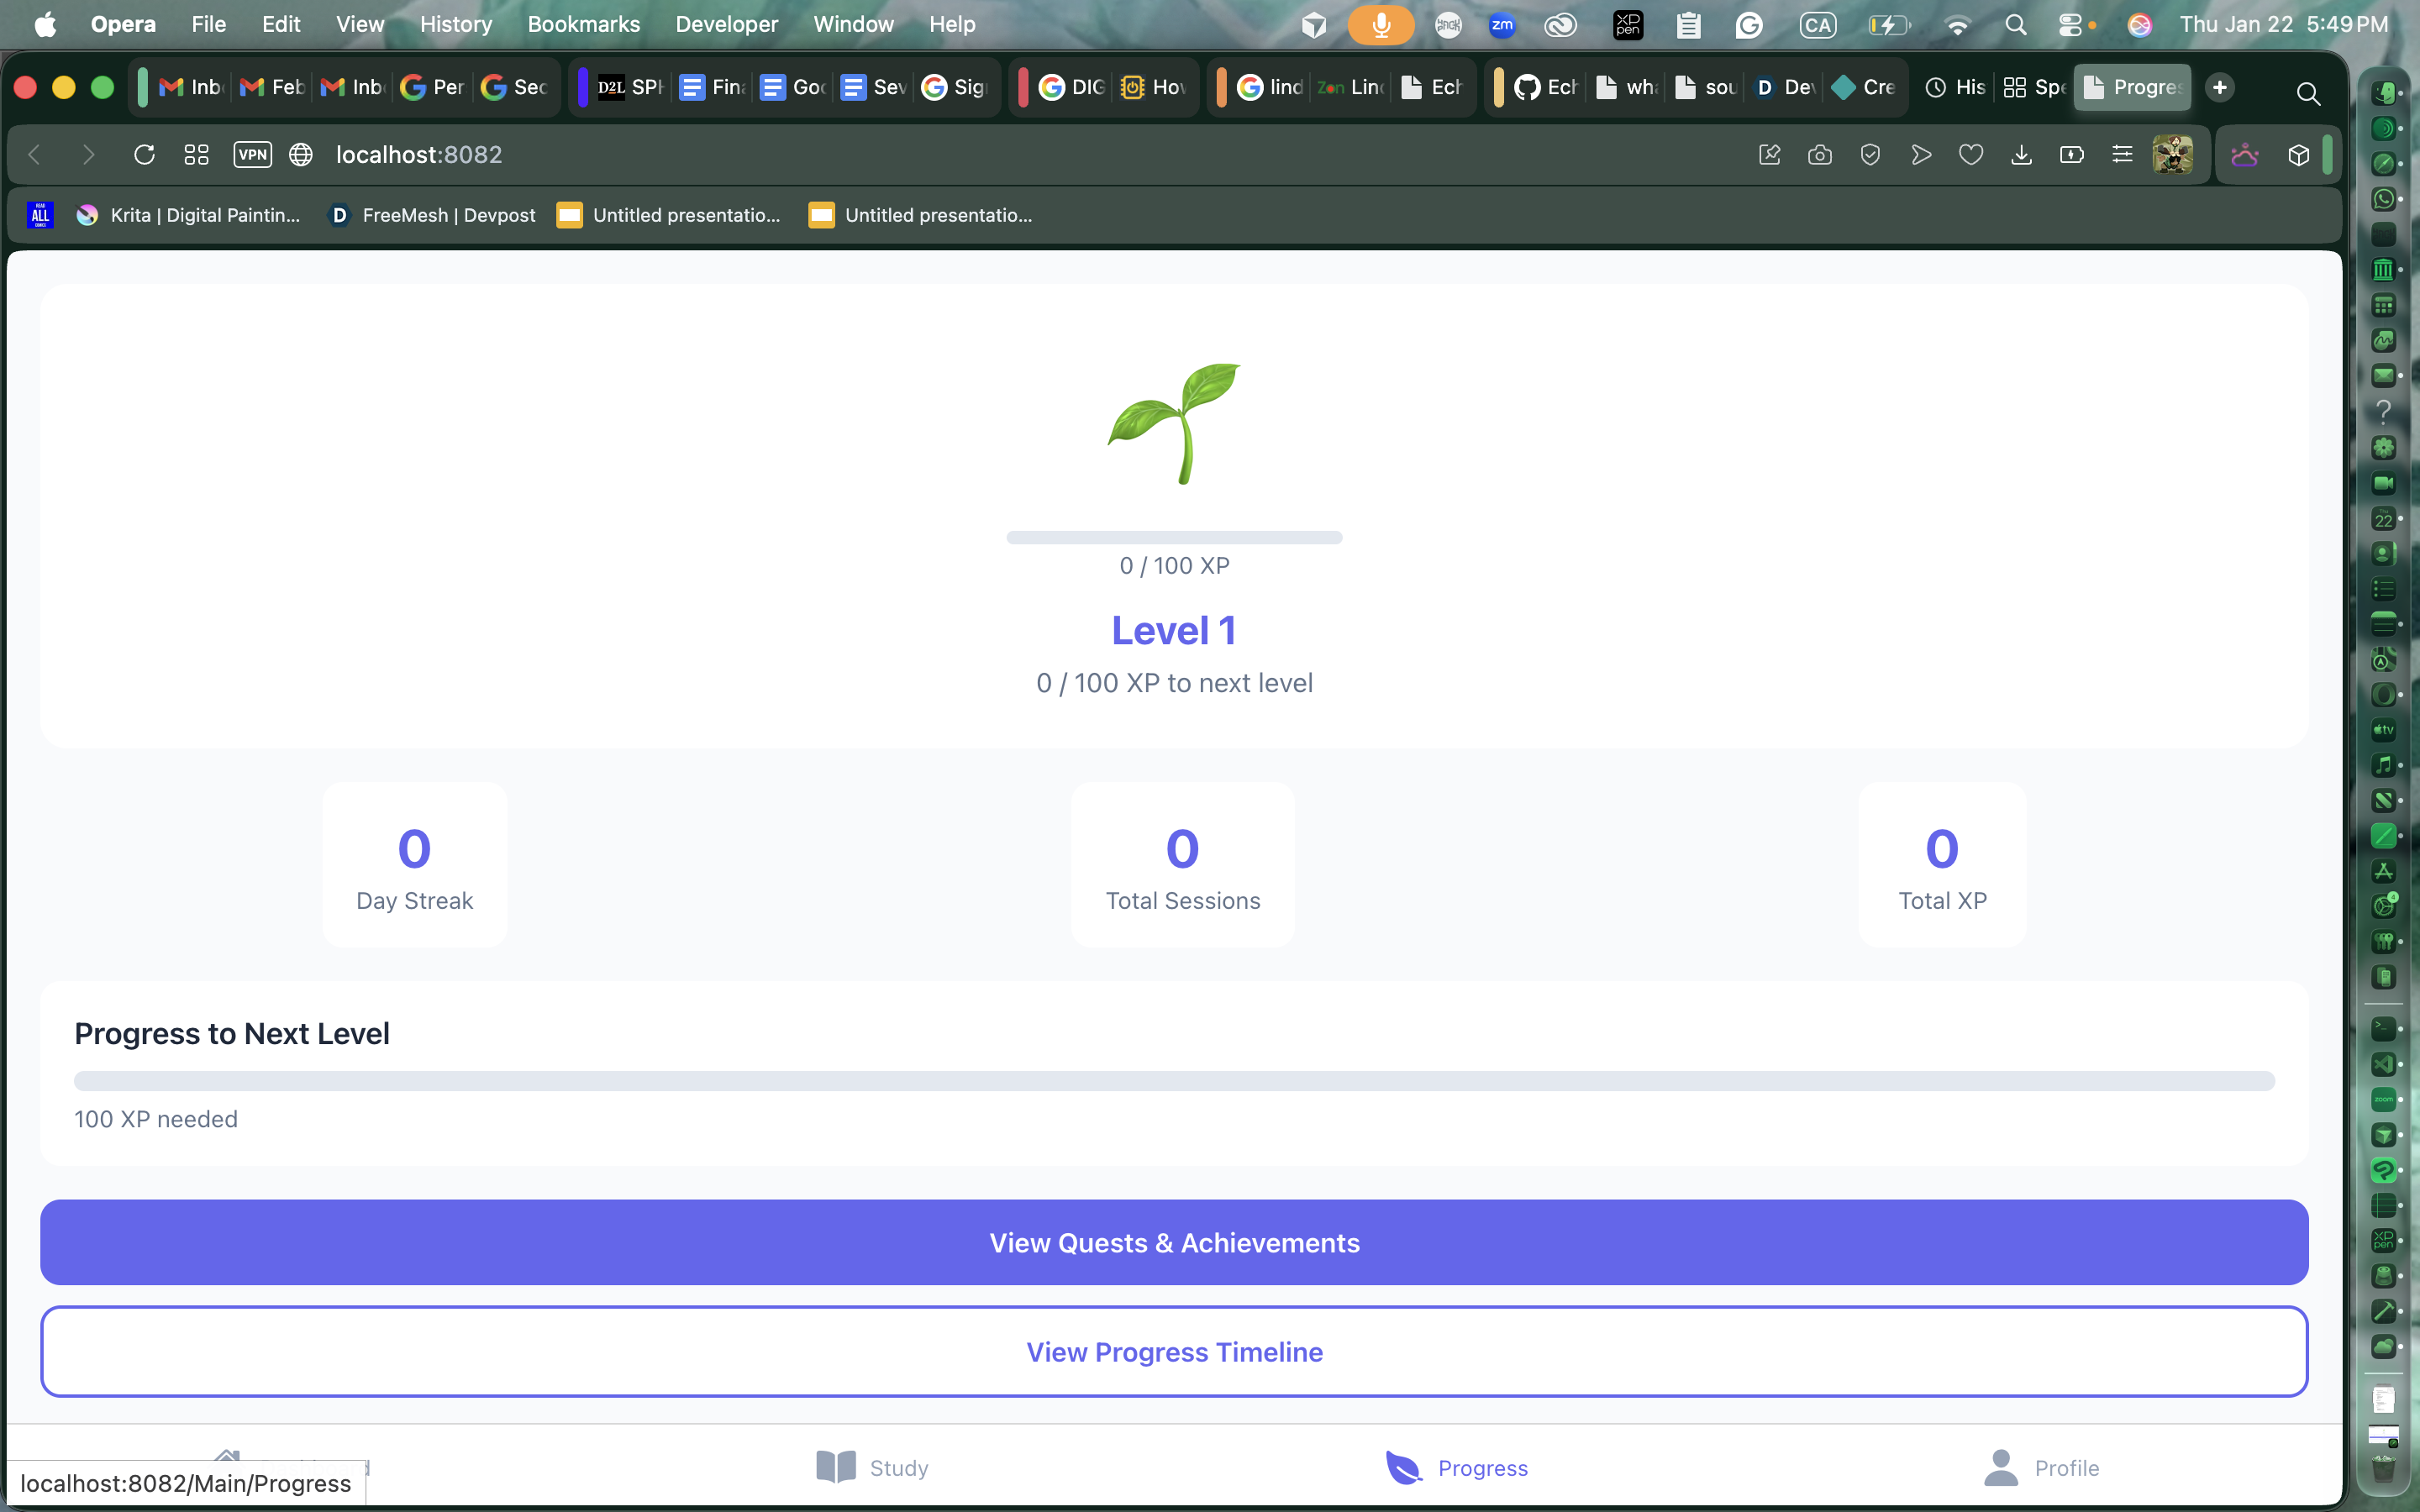Open the Speed Dial grid icon
The image size is (2420, 1512).
[196, 155]
